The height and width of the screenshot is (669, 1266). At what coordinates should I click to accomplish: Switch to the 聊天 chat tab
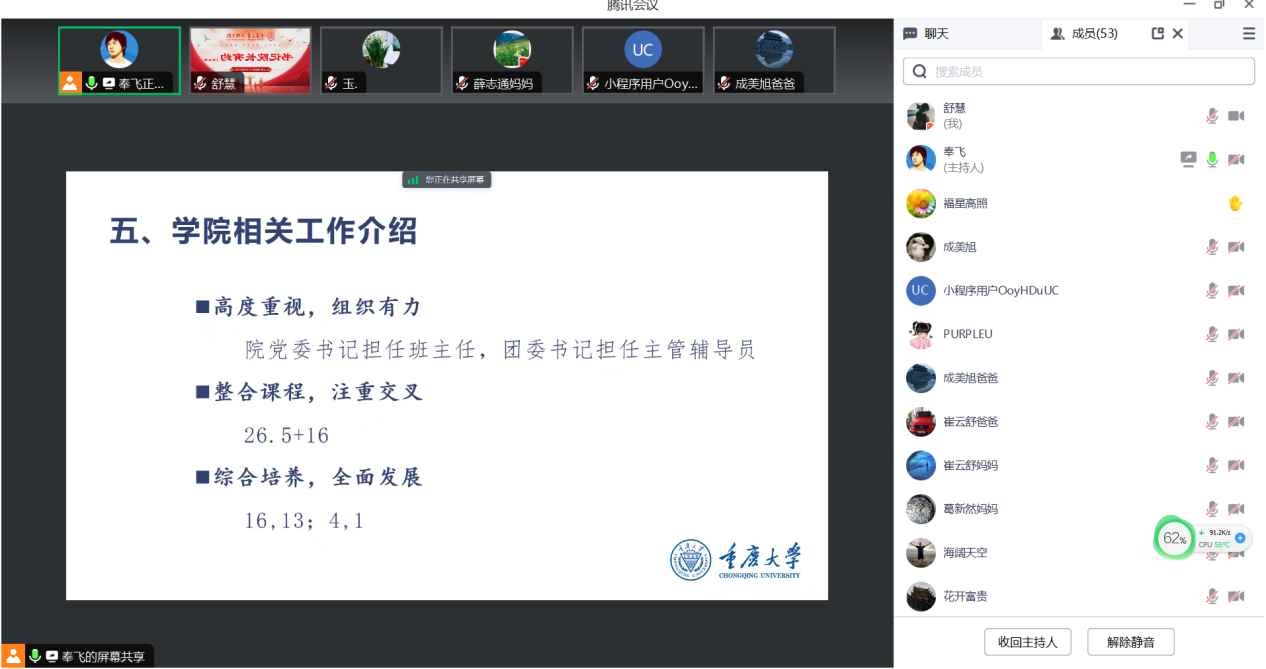coord(926,34)
